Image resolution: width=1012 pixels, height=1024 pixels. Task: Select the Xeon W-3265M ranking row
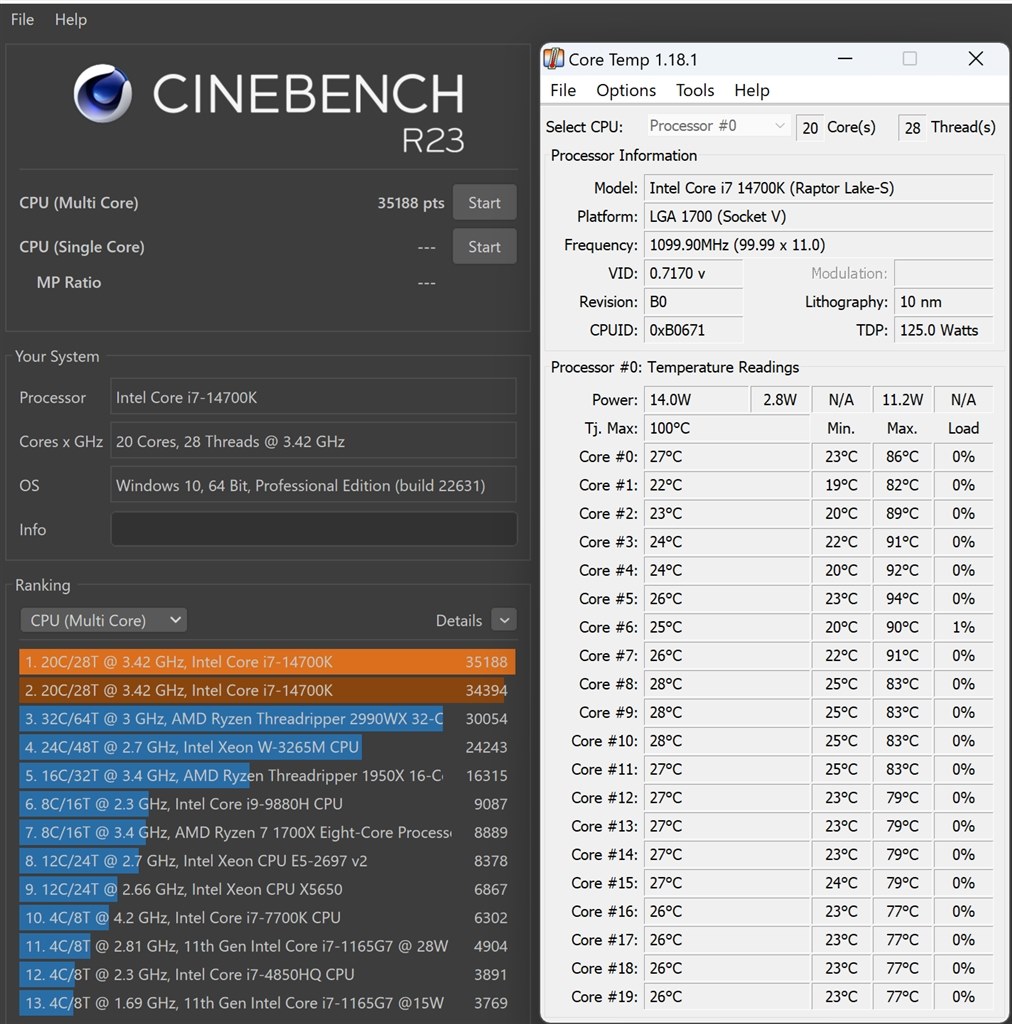point(267,747)
